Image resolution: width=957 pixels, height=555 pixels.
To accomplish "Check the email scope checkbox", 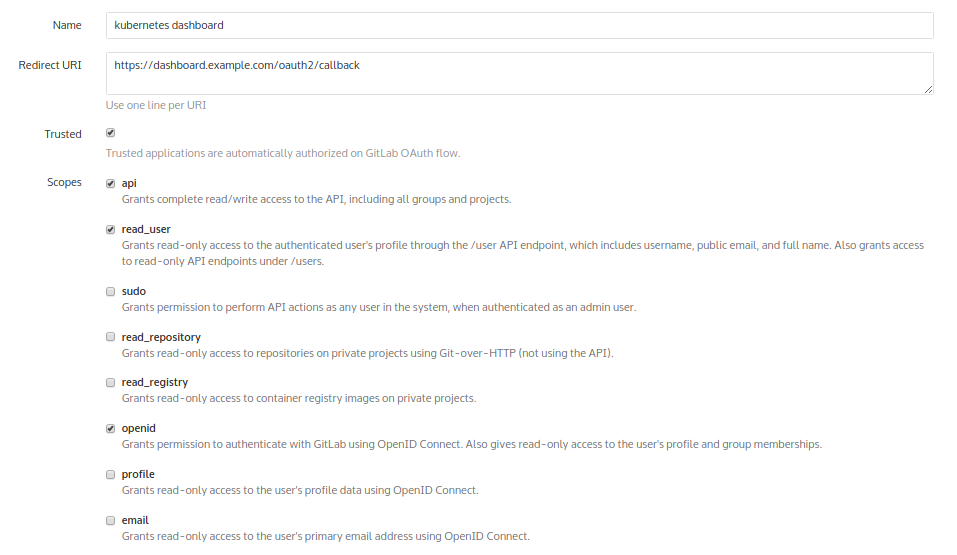I will point(111,520).
